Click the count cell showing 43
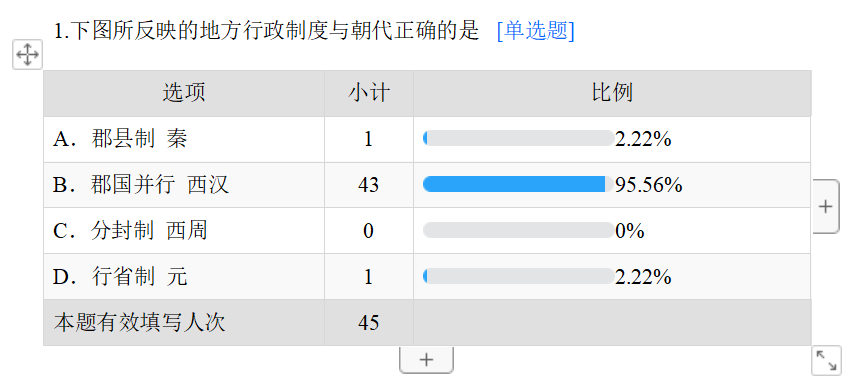 click(369, 185)
